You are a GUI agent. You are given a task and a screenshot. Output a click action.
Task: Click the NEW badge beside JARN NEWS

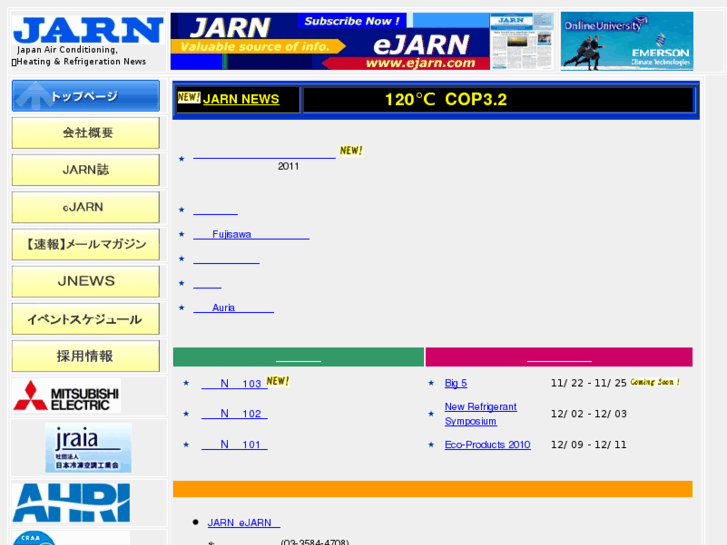click(x=189, y=97)
